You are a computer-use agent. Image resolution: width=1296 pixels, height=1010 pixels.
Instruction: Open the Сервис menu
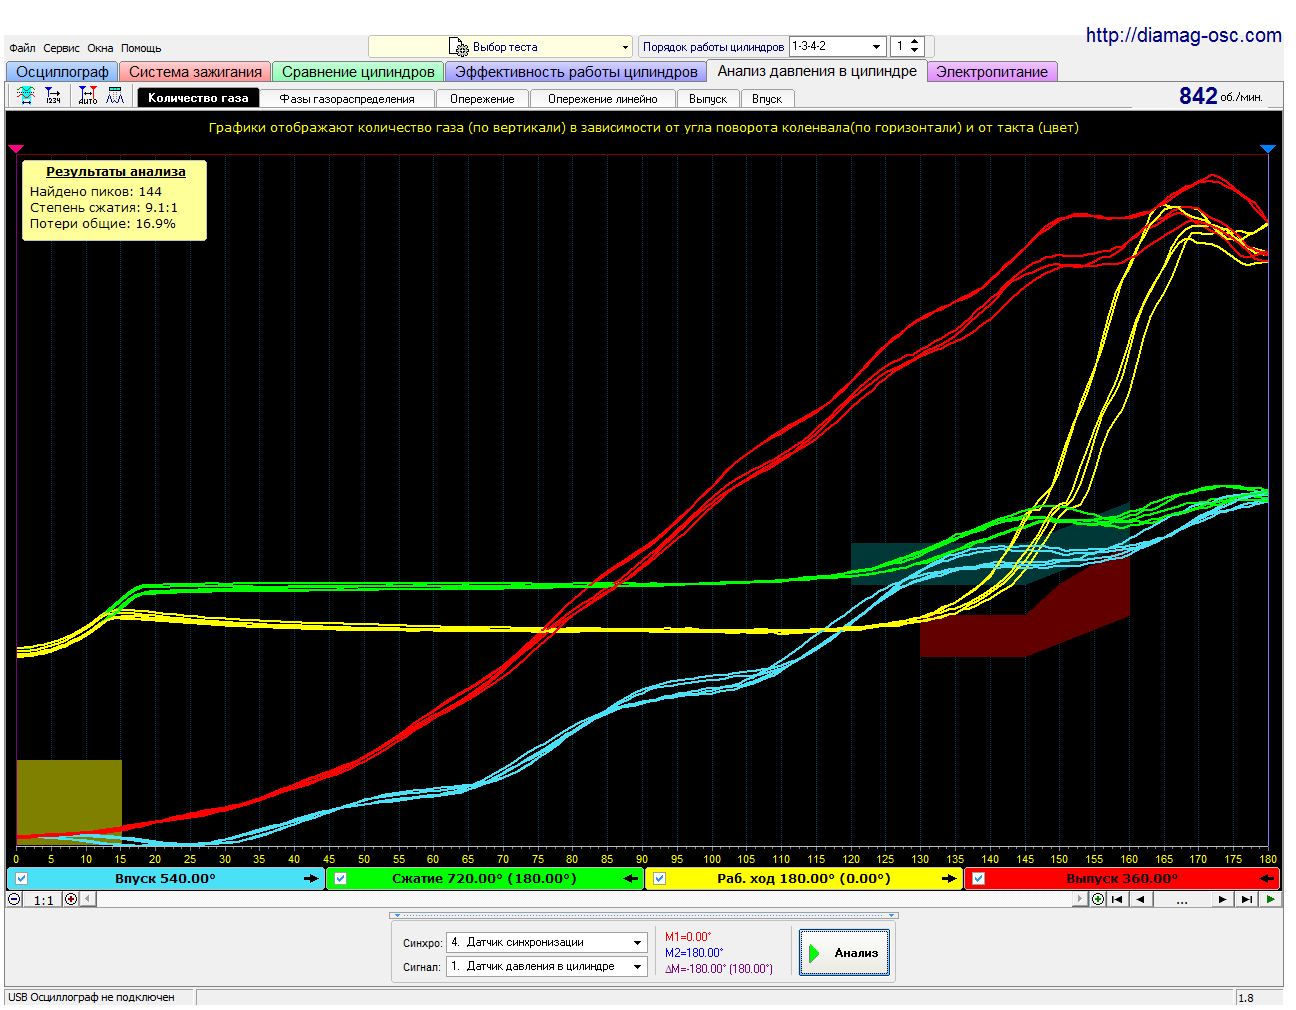tap(61, 48)
